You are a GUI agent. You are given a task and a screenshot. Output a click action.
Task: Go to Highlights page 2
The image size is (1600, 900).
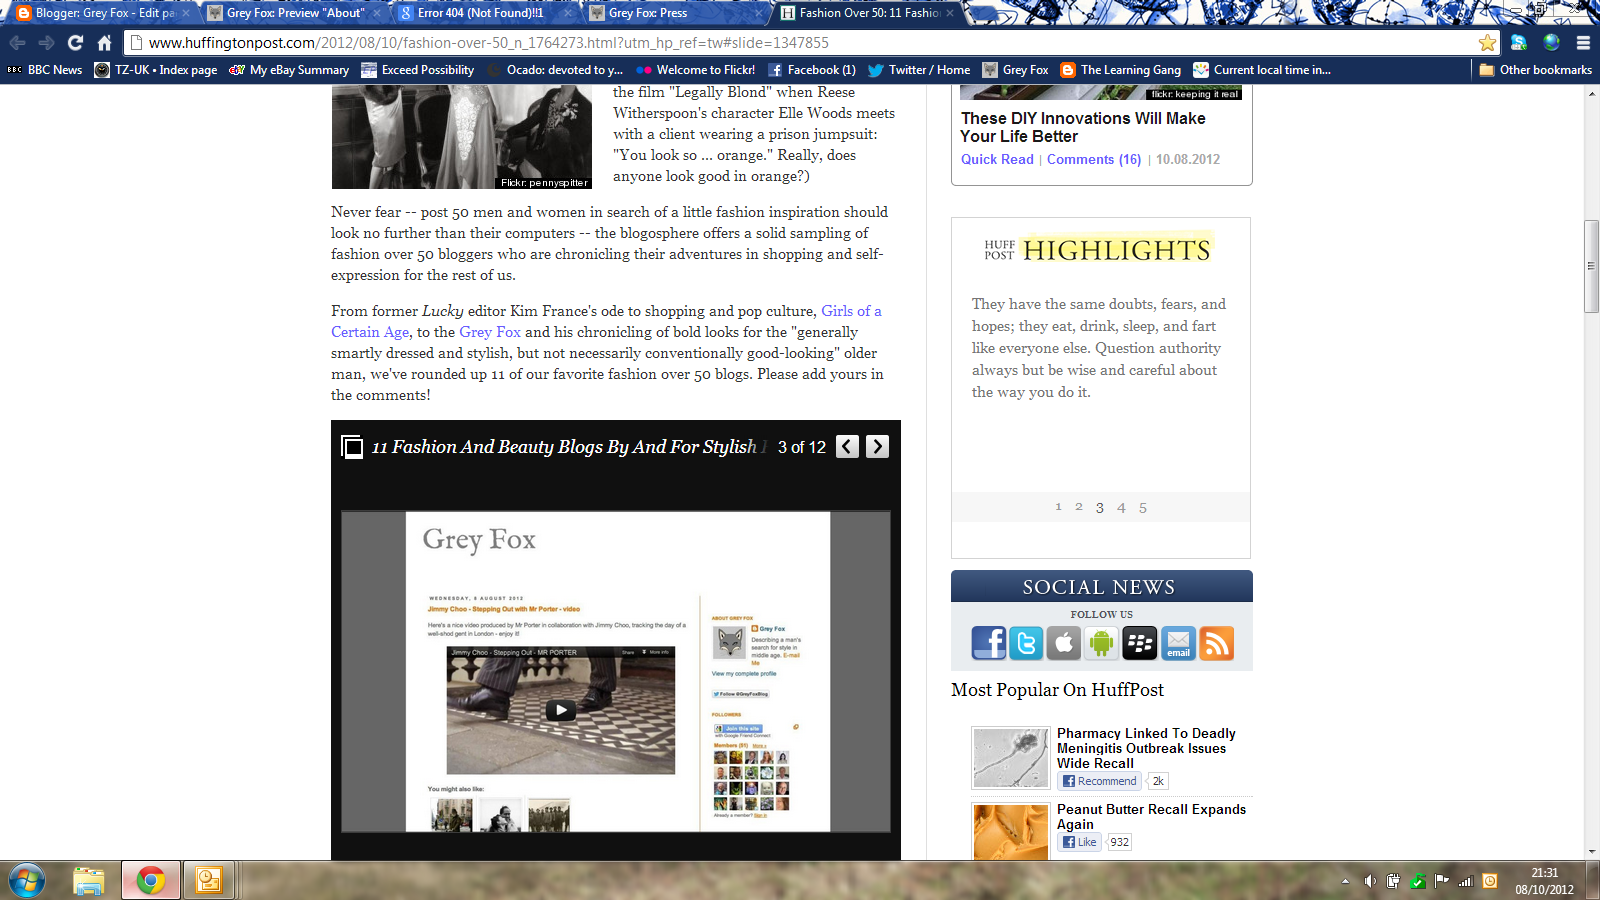tap(1079, 507)
